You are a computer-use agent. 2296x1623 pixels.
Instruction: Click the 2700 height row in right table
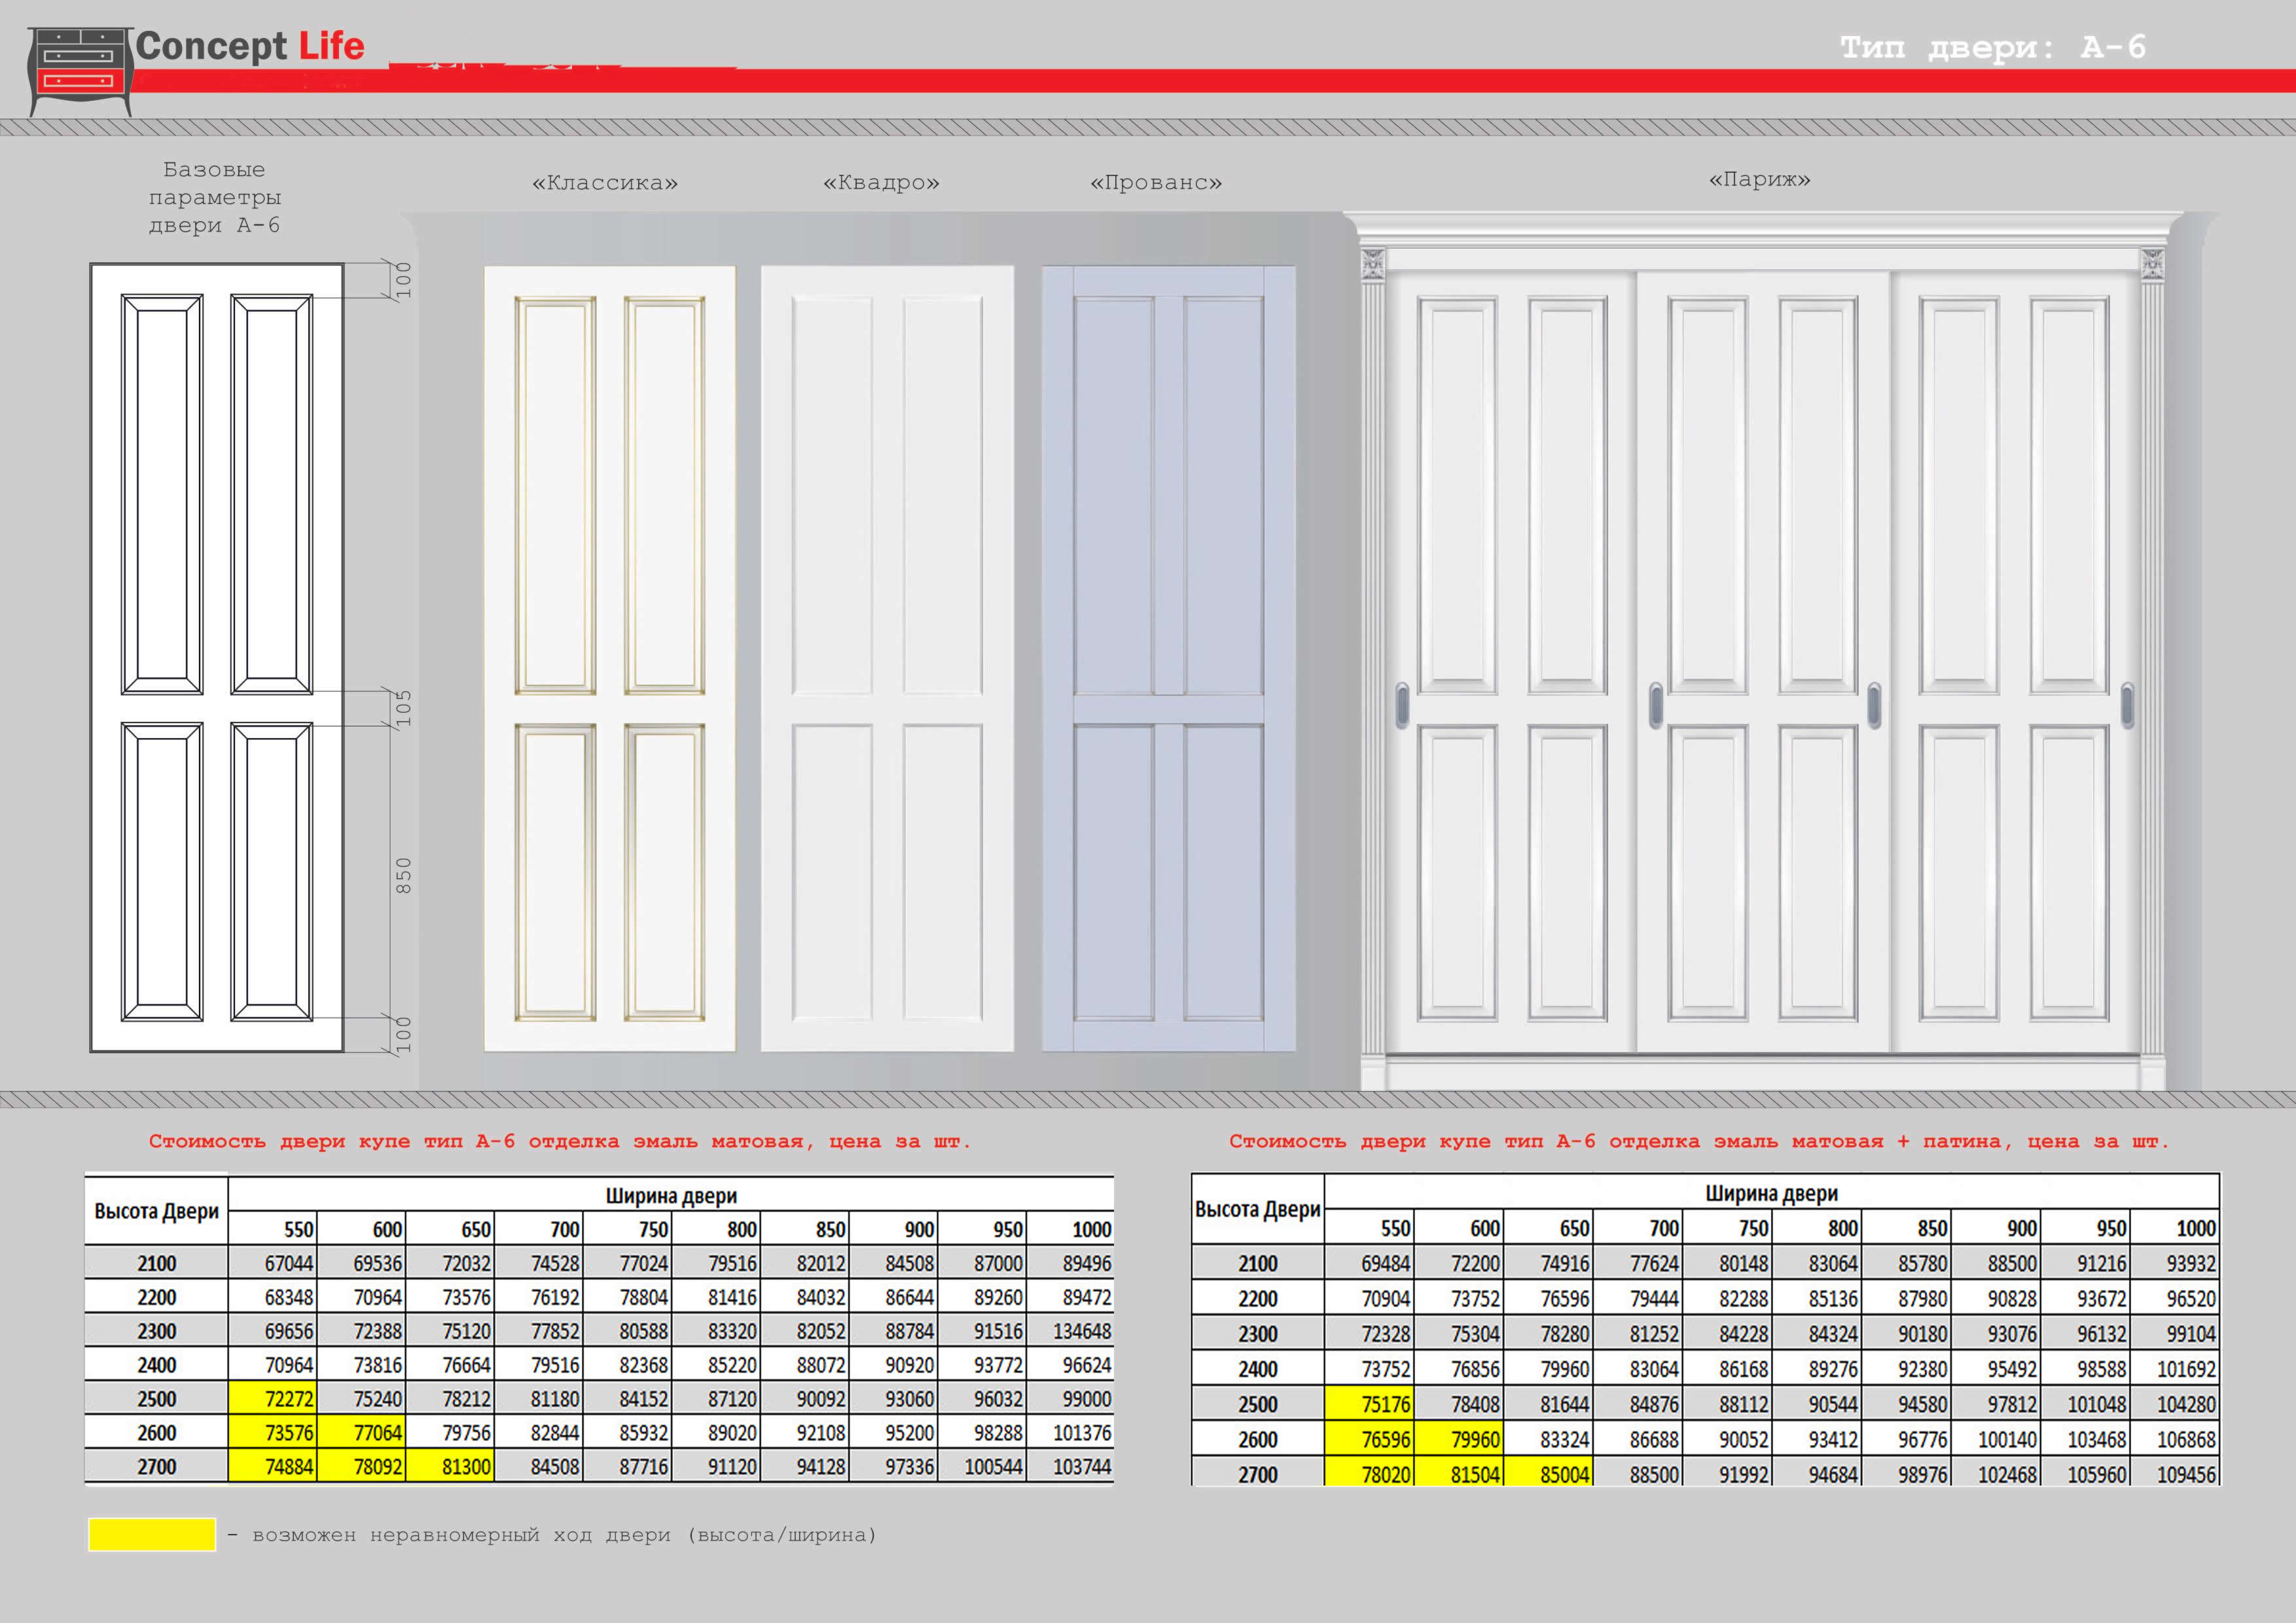pyautogui.click(x=1257, y=1474)
